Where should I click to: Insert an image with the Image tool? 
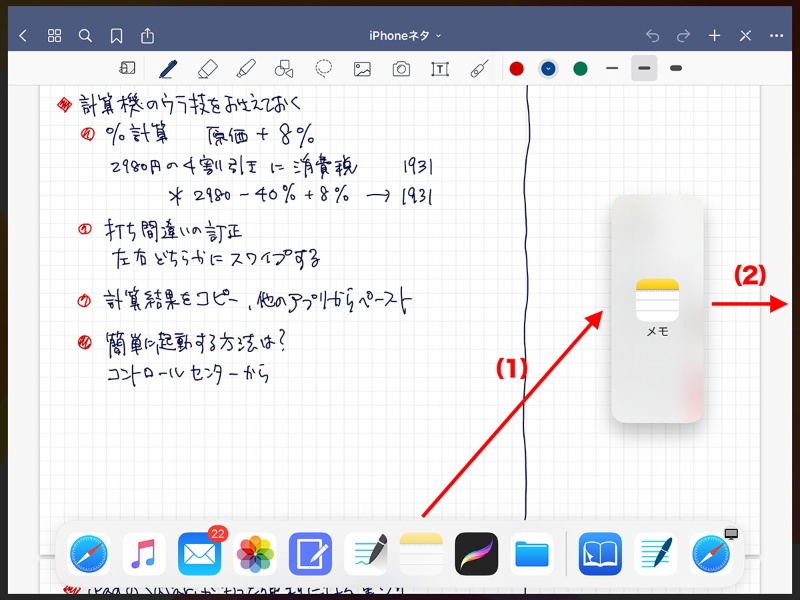click(362, 69)
